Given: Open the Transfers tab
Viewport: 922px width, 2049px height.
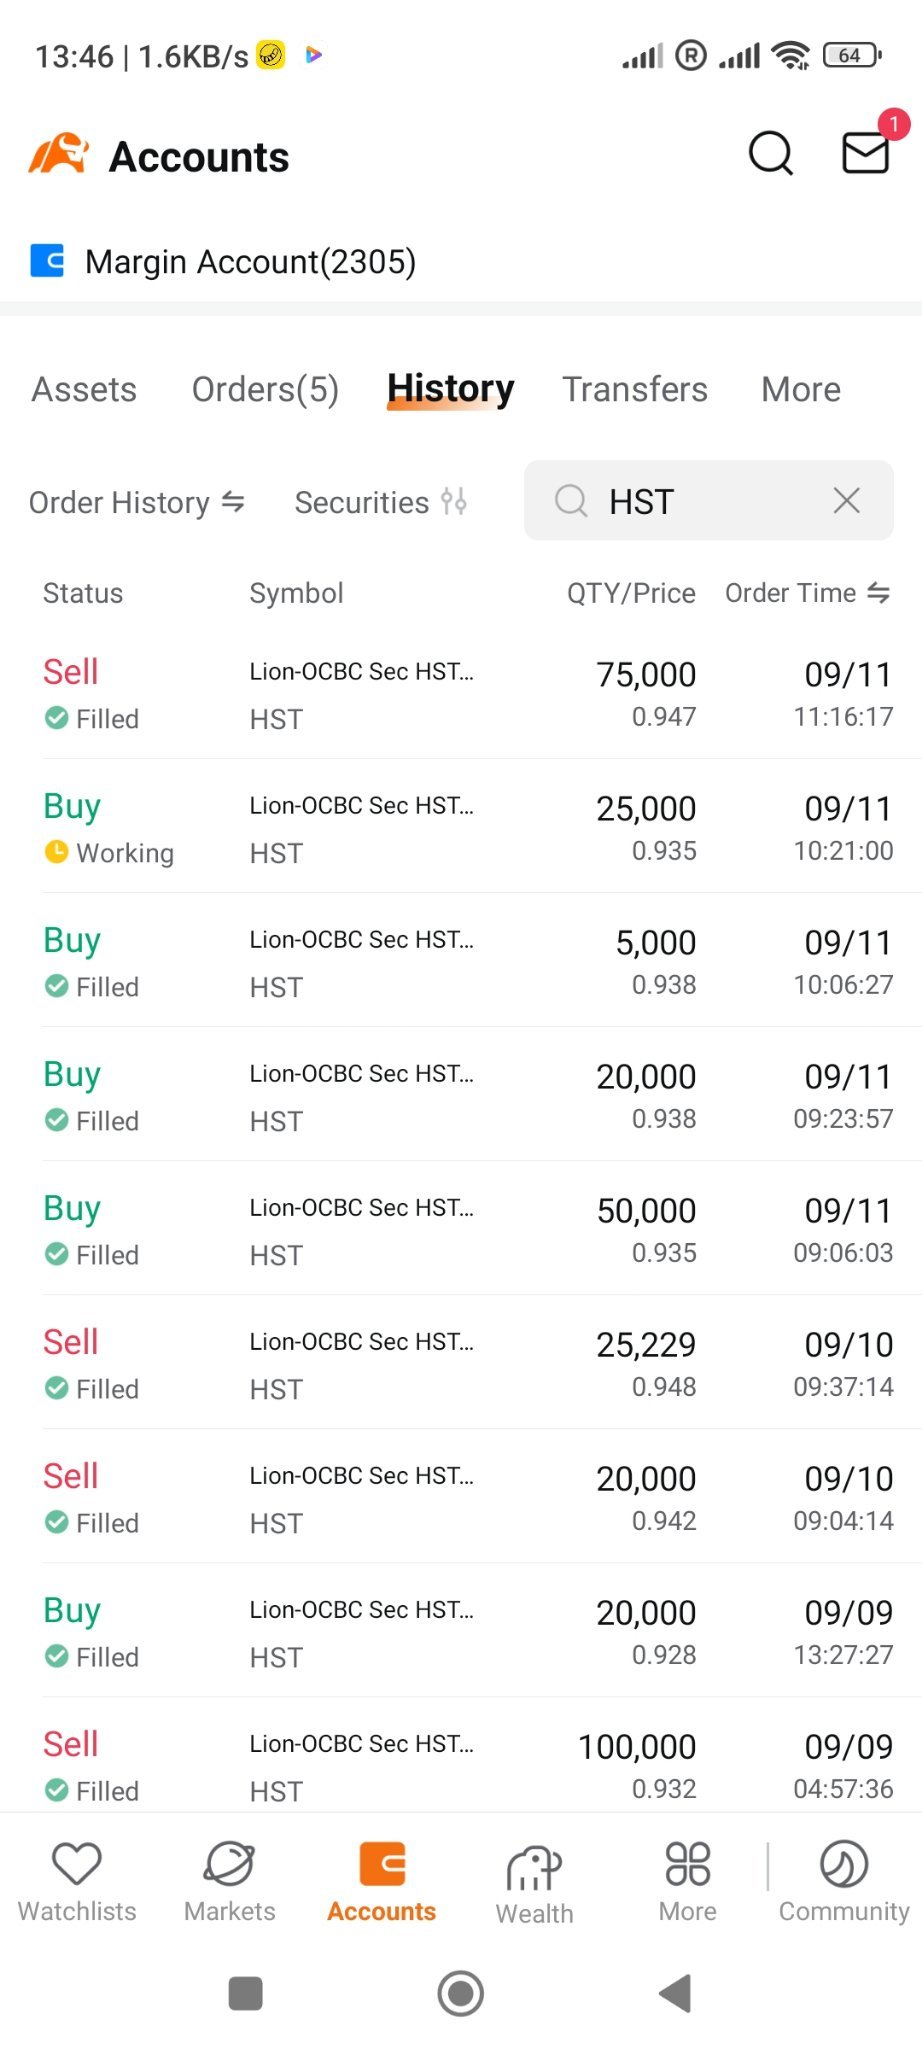Looking at the screenshot, I should point(635,389).
